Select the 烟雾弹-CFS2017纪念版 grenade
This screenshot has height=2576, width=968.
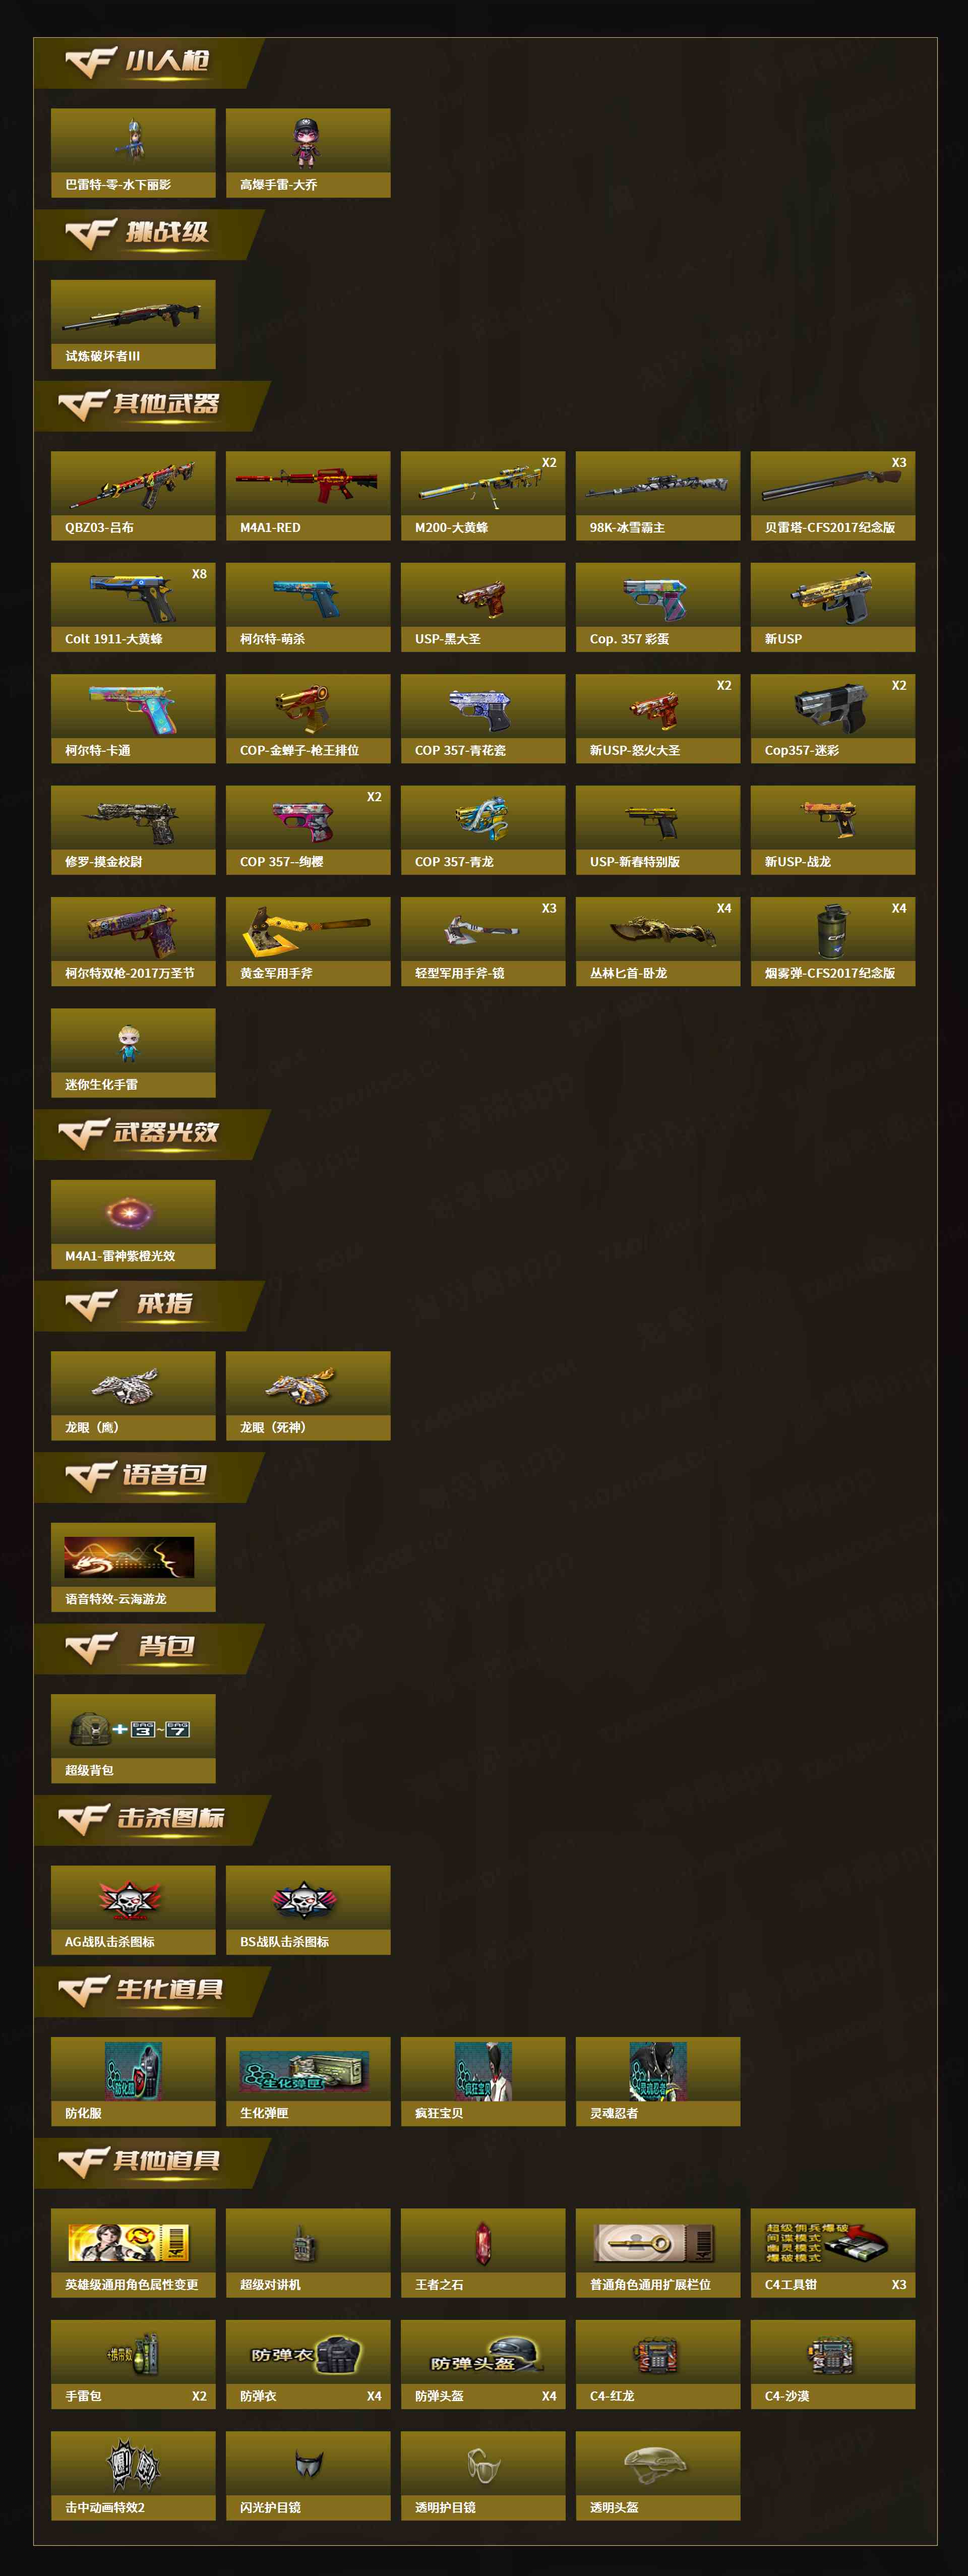pos(833,931)
